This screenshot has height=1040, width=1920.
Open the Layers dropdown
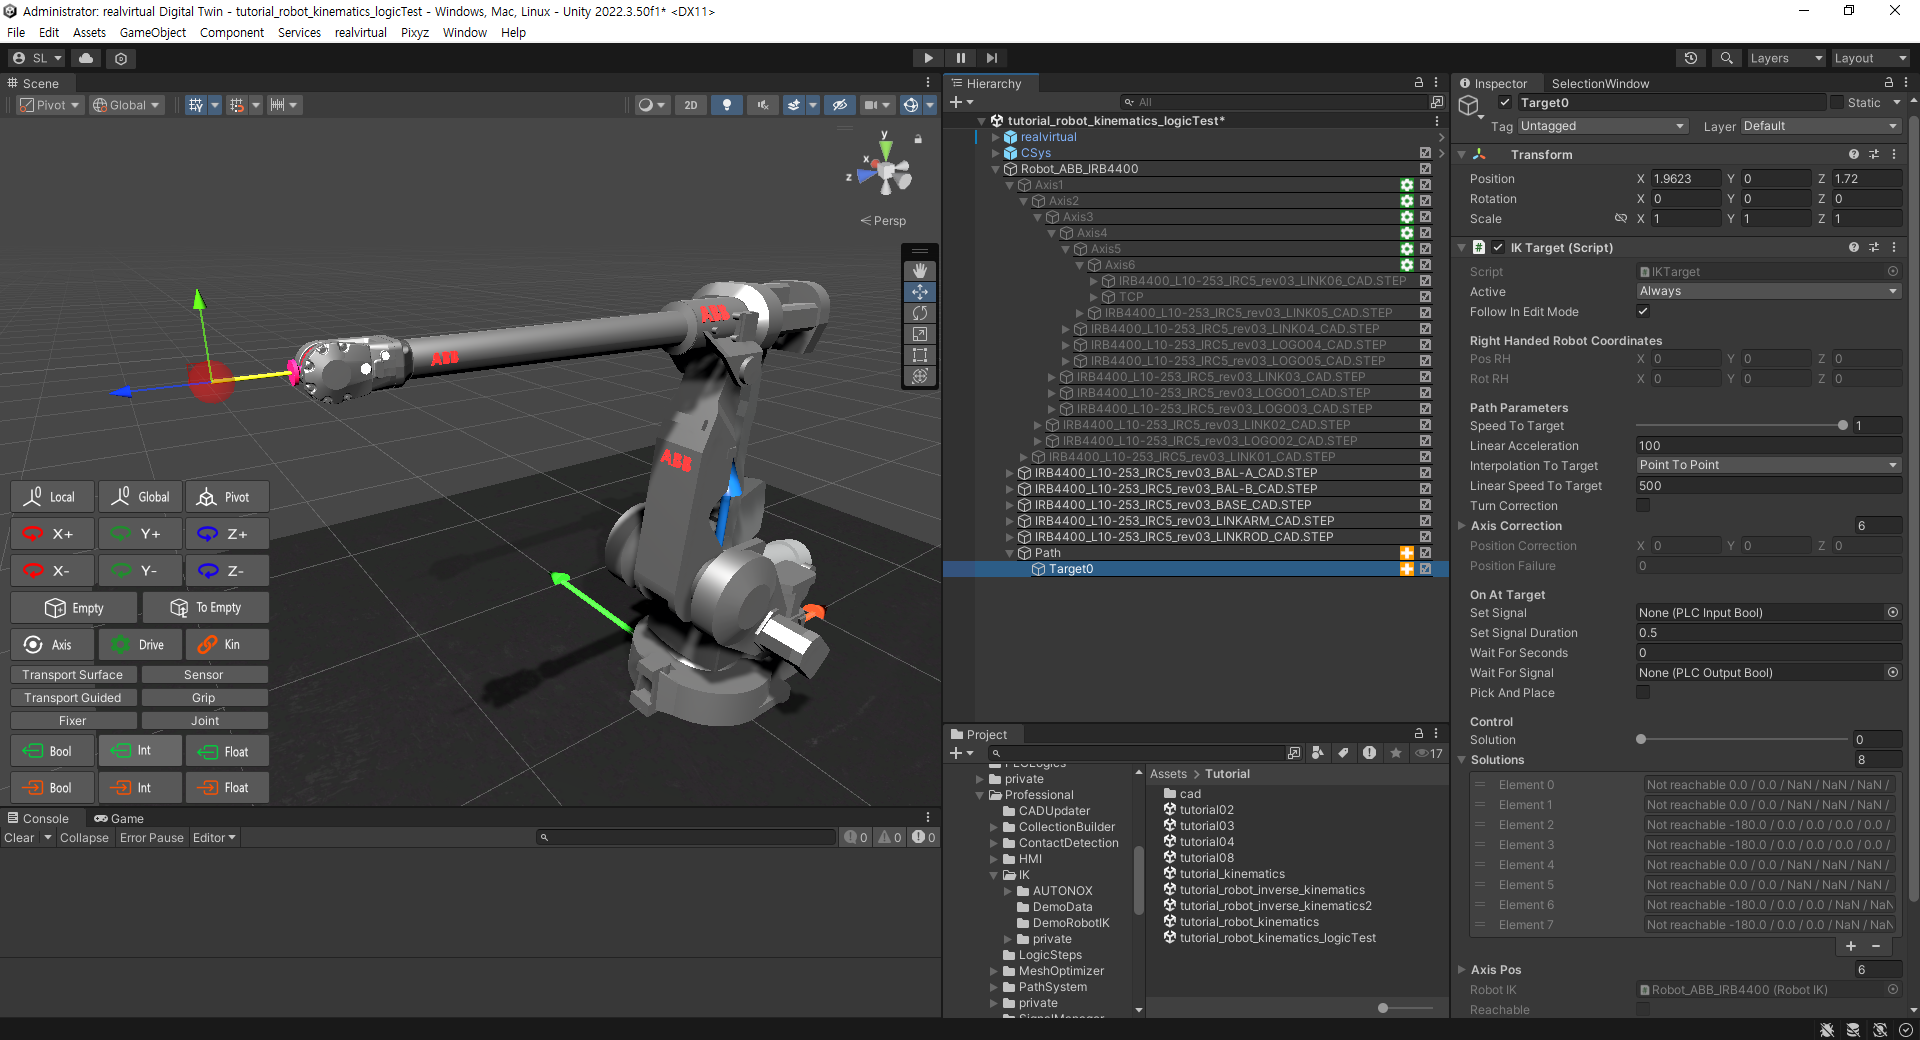coord(1785,58)
